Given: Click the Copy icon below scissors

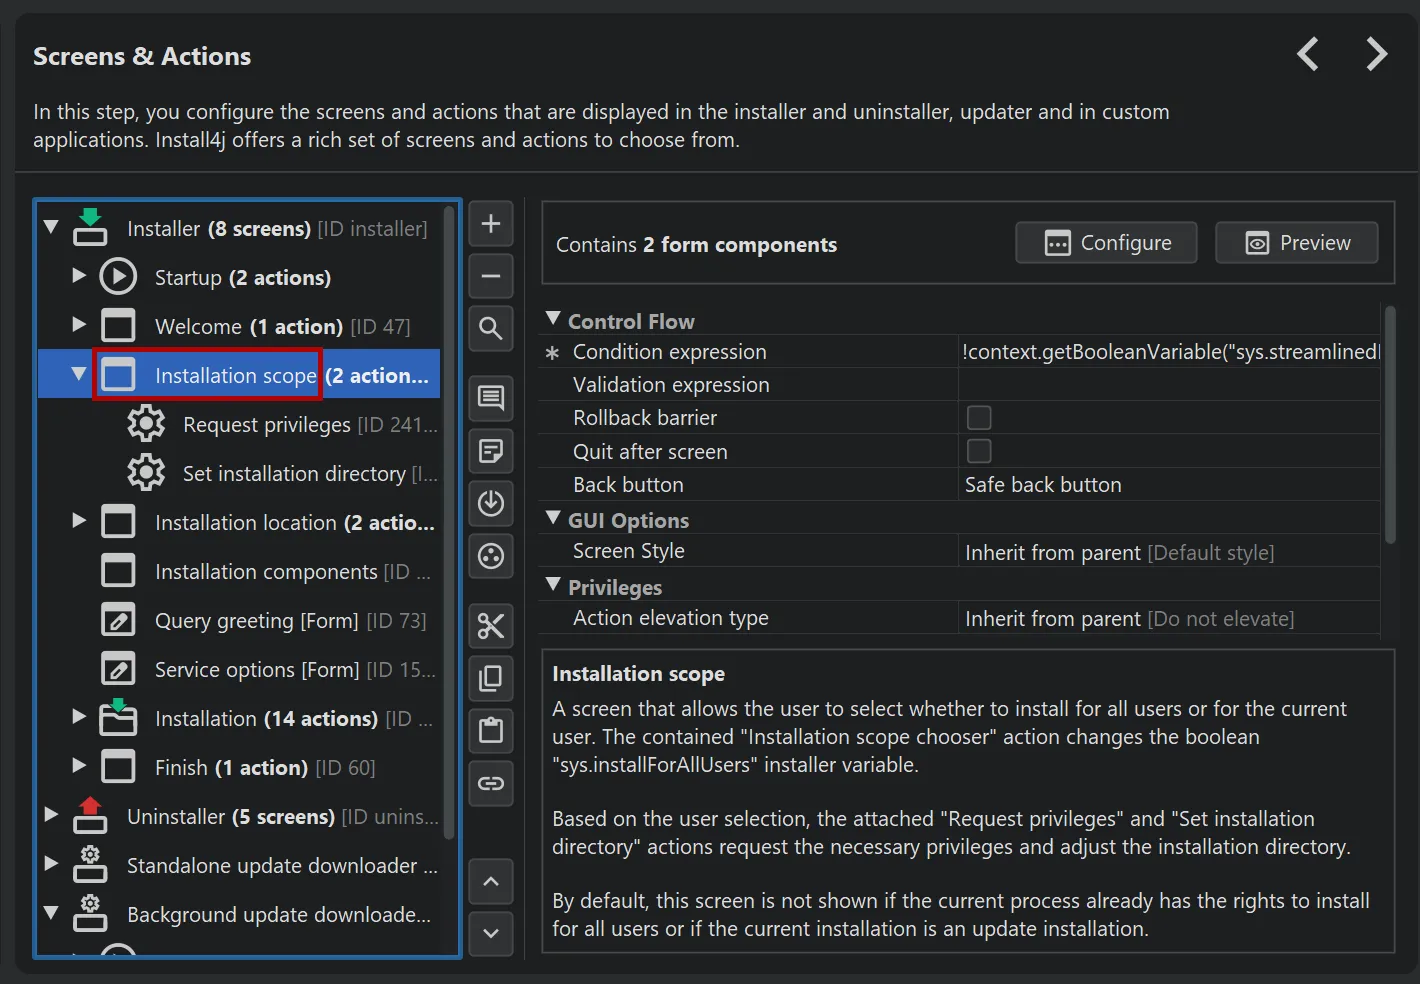Looking at the screenshot, I should [x=491, y=678].
